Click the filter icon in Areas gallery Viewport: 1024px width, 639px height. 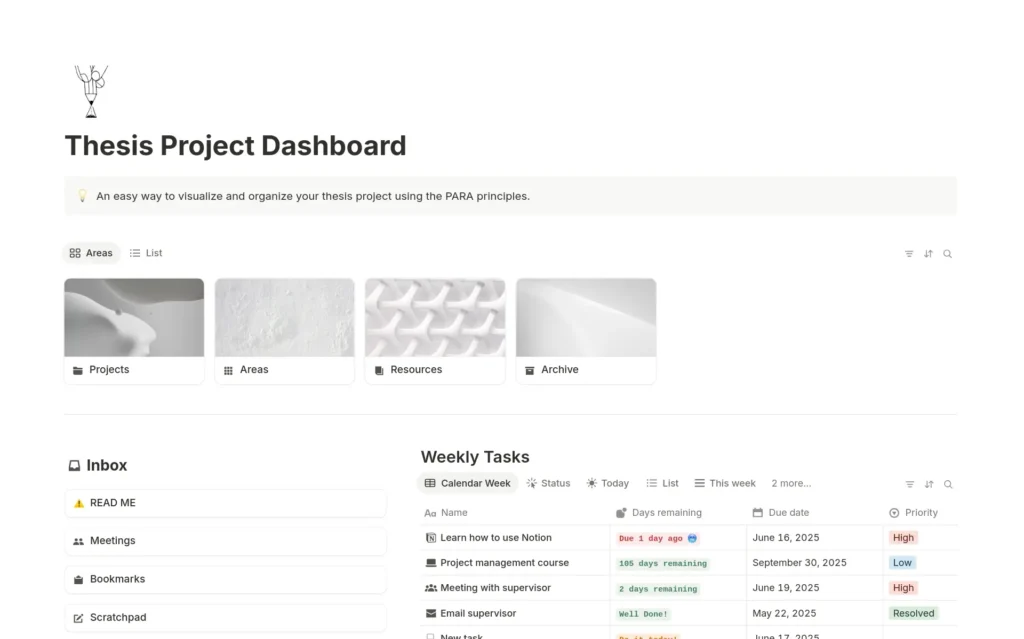pos(908,254)
